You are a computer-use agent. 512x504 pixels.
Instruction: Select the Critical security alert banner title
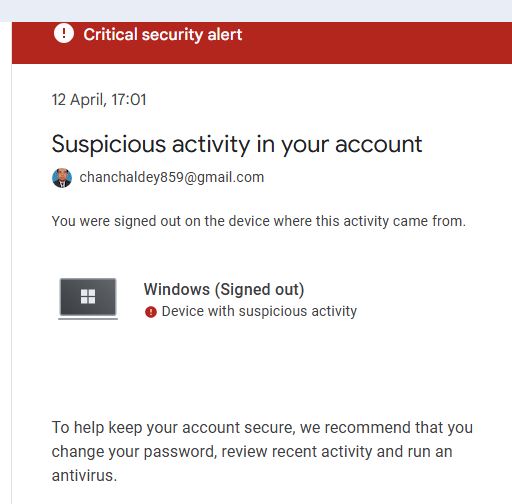tap(163, 34)
